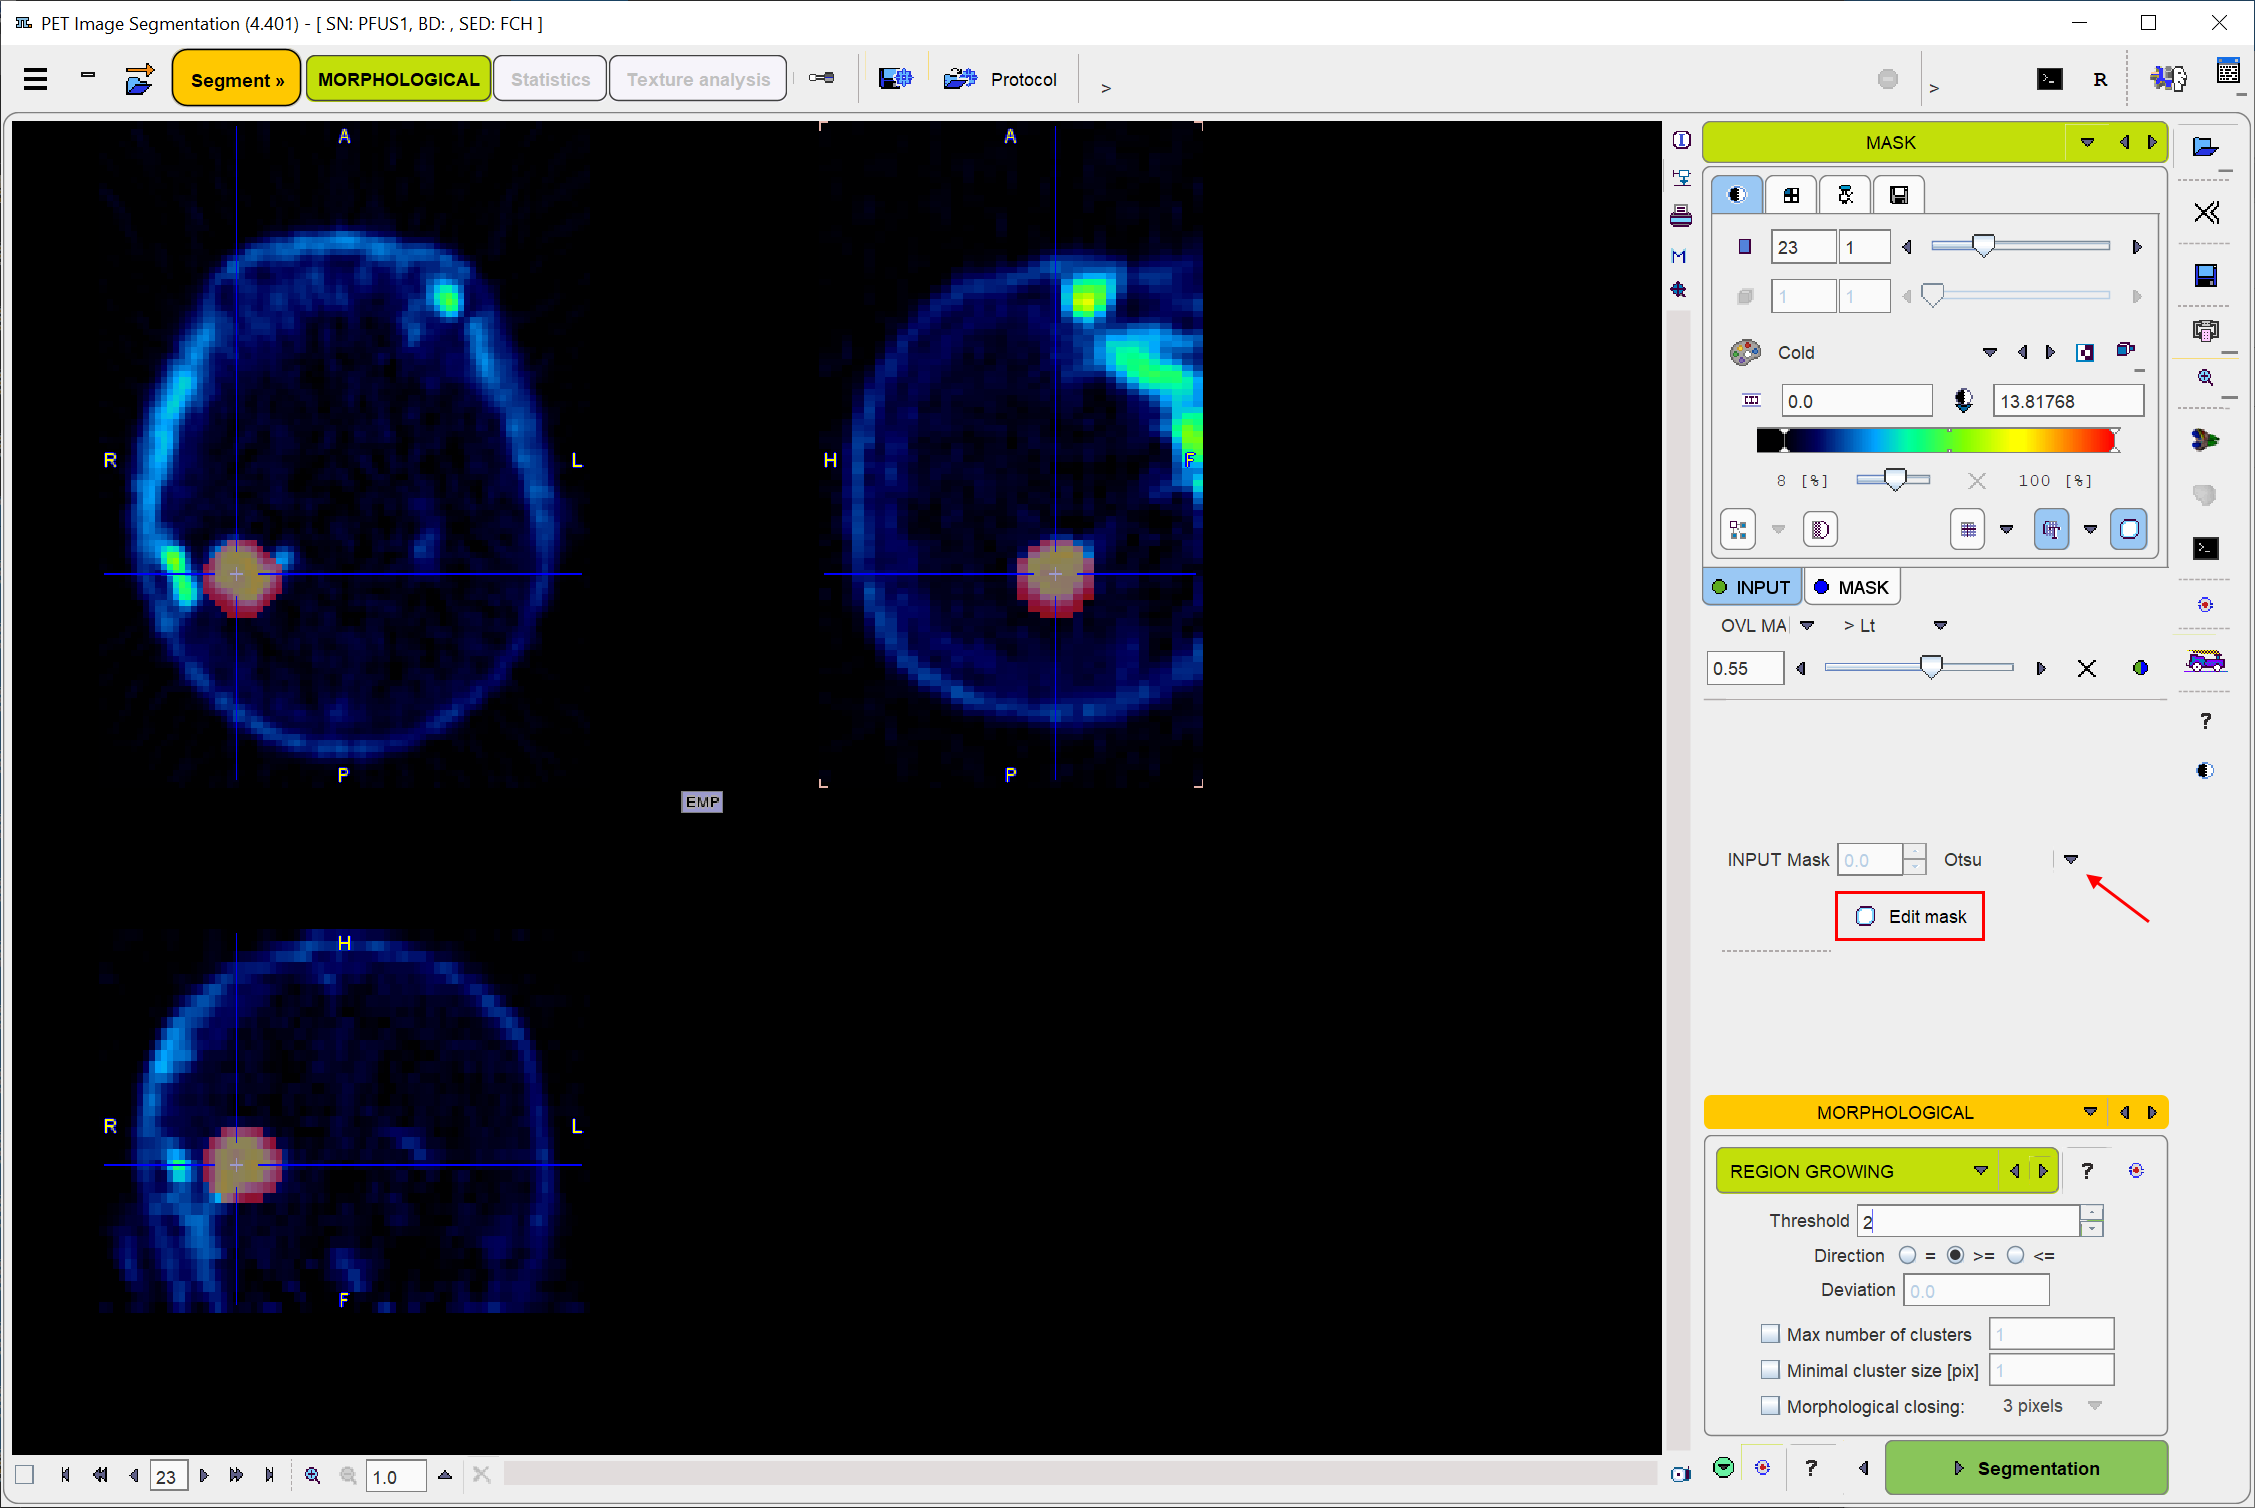2255x1508 pixels.
Task: Click the print icon beside the image viewport
Action: click(x=1681, y=216)
